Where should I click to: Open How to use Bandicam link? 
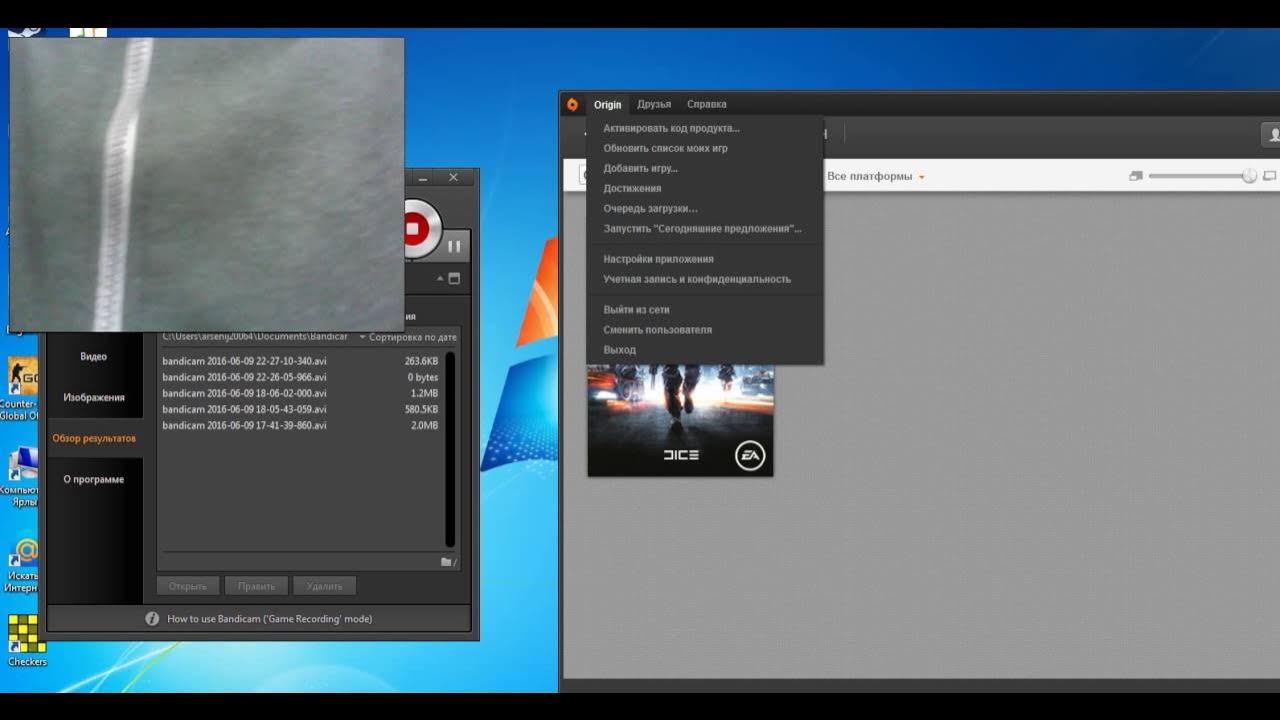[269, 619]
